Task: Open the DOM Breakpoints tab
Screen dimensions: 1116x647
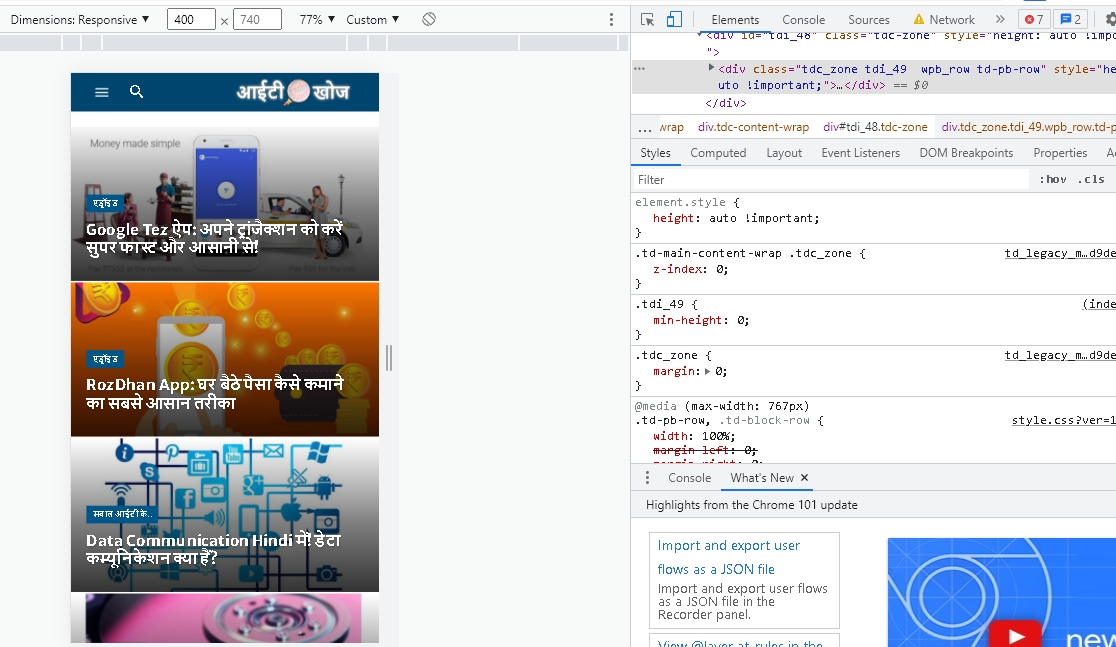Action: coord(966,153)
